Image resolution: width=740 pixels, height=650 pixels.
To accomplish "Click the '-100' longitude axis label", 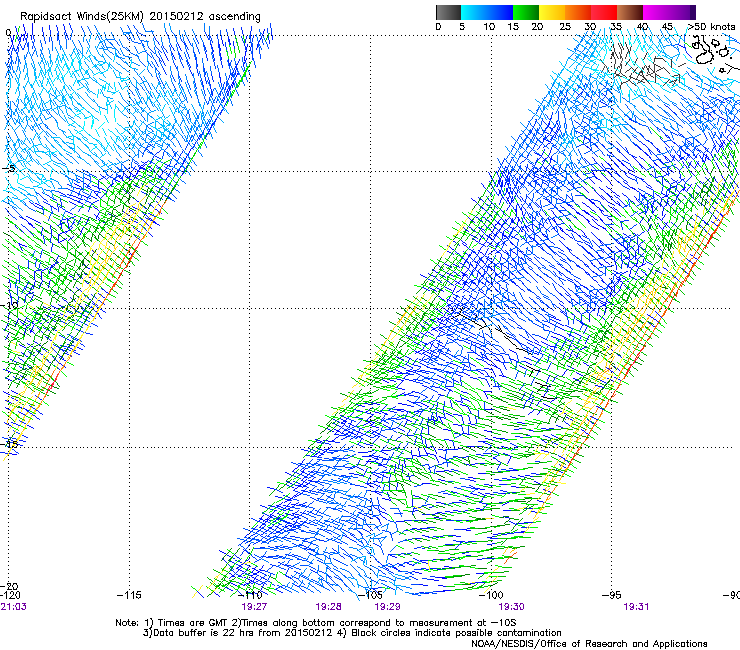I will pyautogui.click(x=491, y=595).
